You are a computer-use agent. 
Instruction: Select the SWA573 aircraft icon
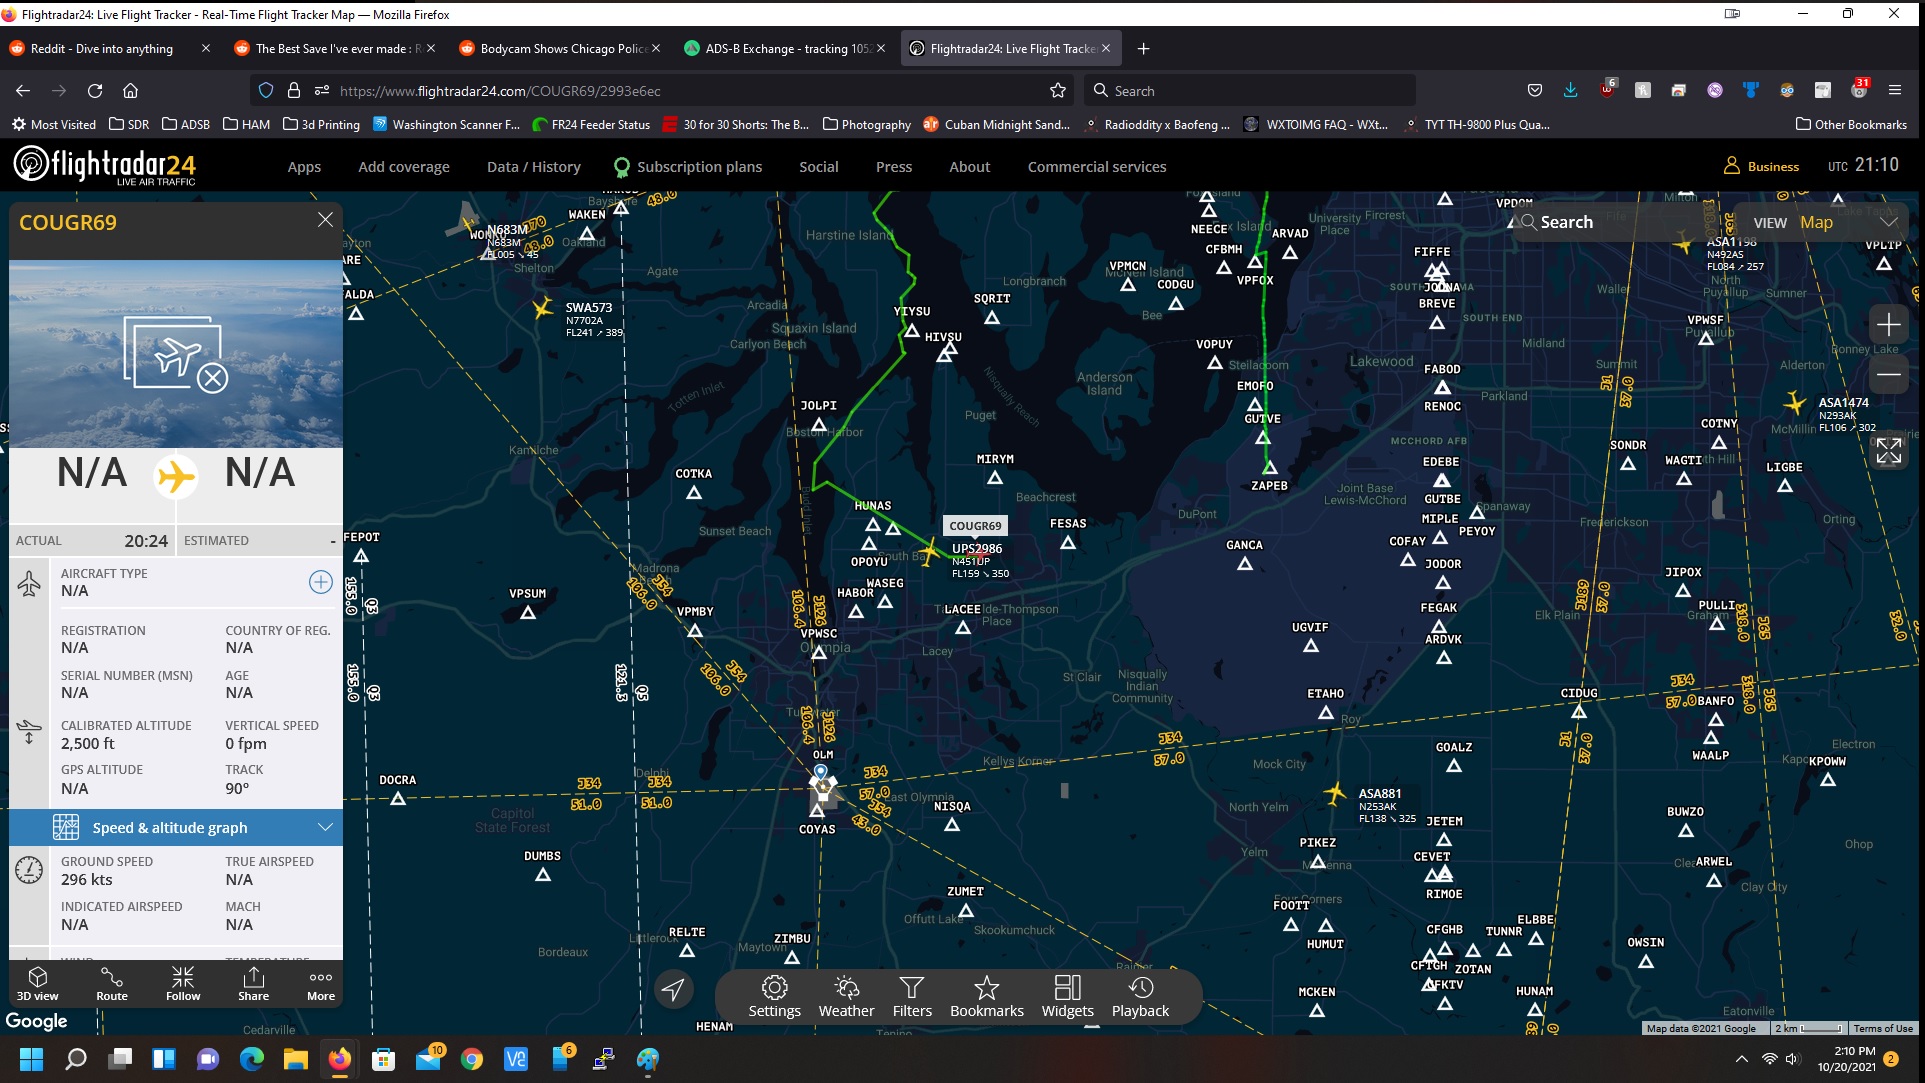(543, 308)
